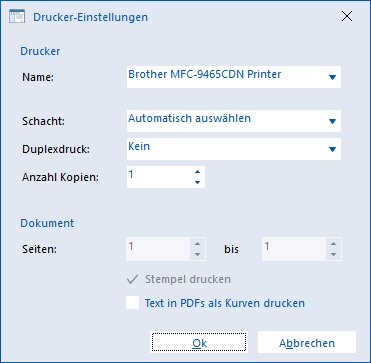Decrease the Seiten start page value

pos(198,254)
